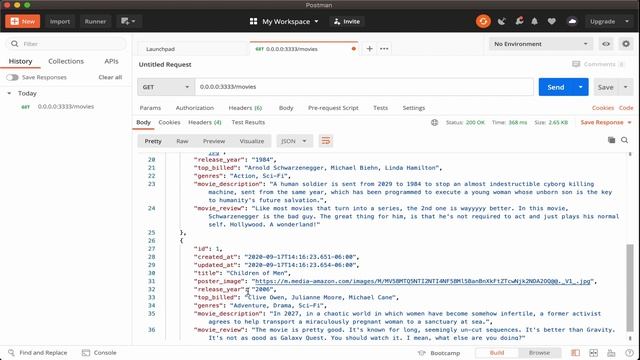The width and height of the screenshot is (640, 360).
Task: Open tab options three-dots menu
Action: tap(384, 49)
